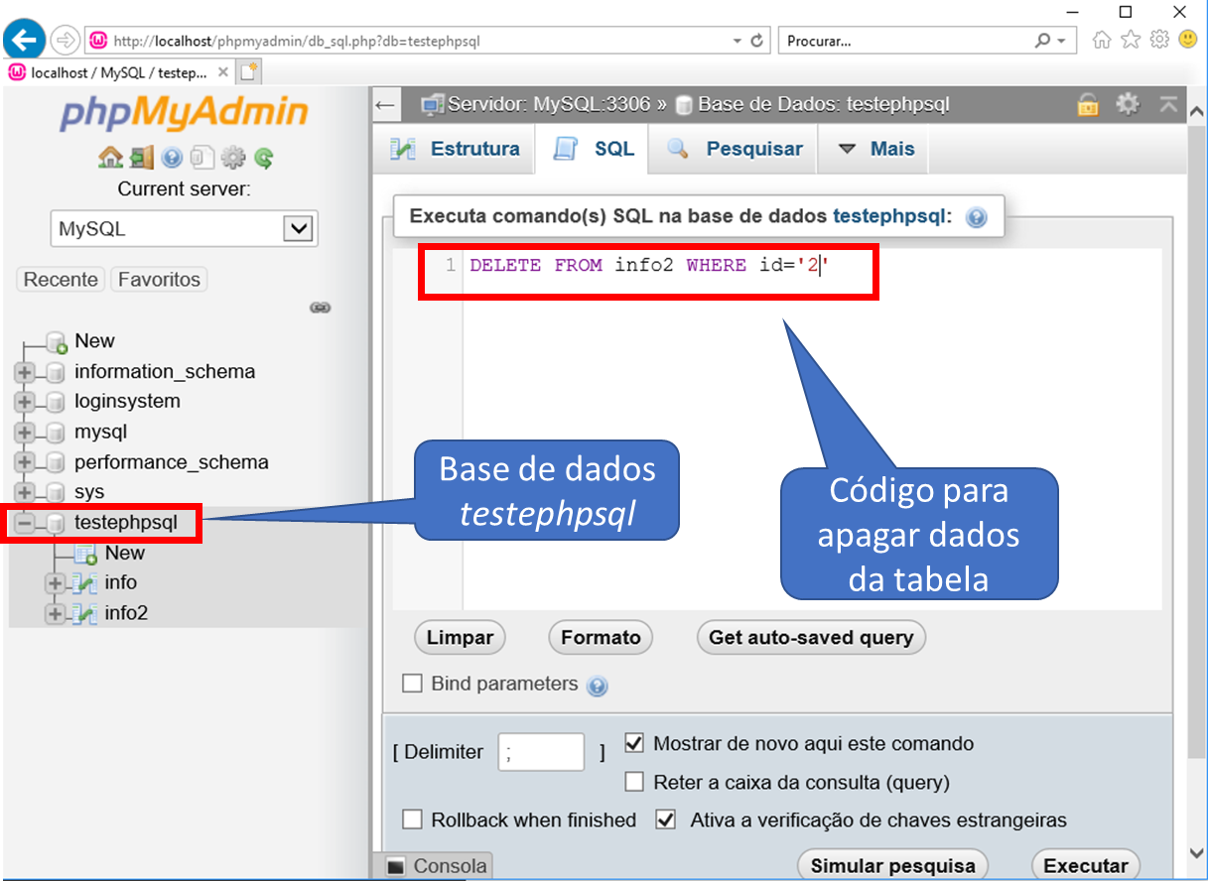Reload the navigation panel with green arrow
Viewport: 1208px width, 881px height.
click(264, 158)
